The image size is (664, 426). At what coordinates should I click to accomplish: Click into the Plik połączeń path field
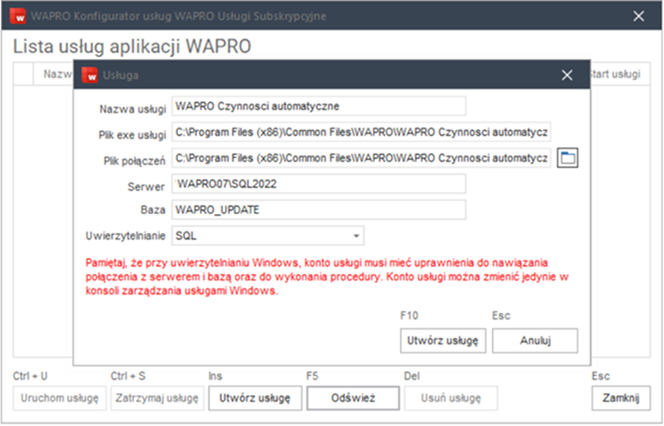tap(360, 158)
